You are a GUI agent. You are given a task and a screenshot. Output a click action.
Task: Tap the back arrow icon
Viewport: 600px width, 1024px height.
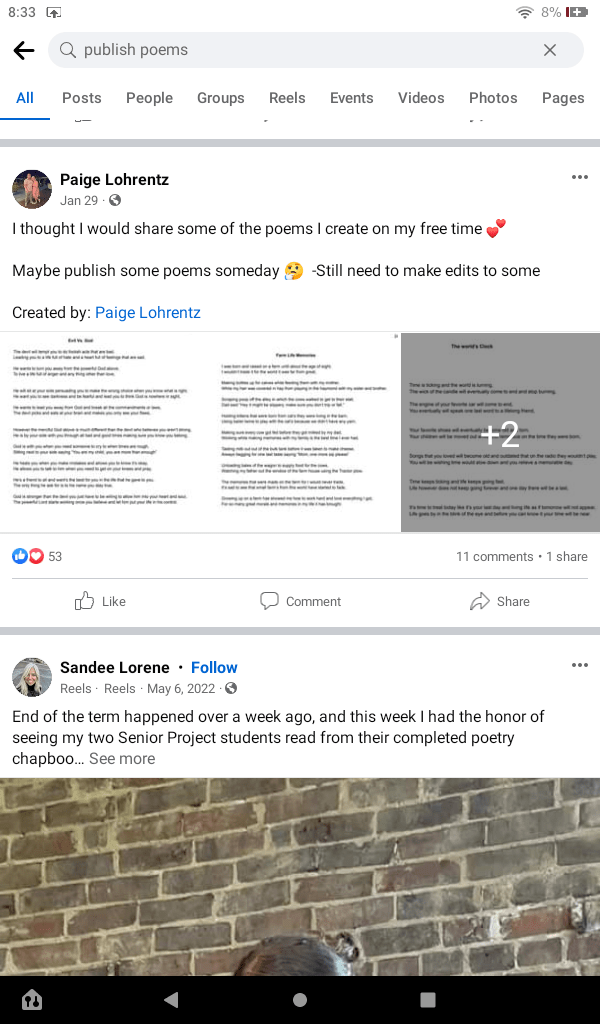pyautogui.click(x=24, y=51)
